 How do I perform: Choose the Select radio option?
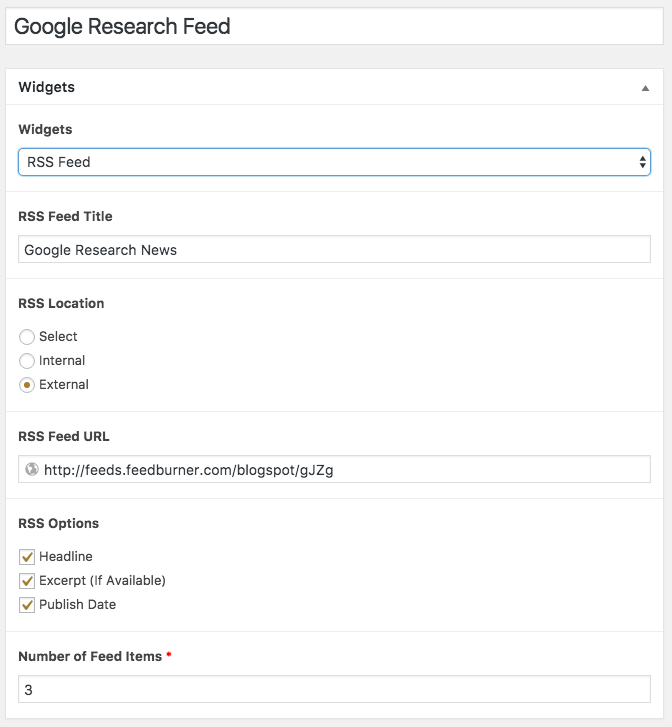(x=27, y=337)
